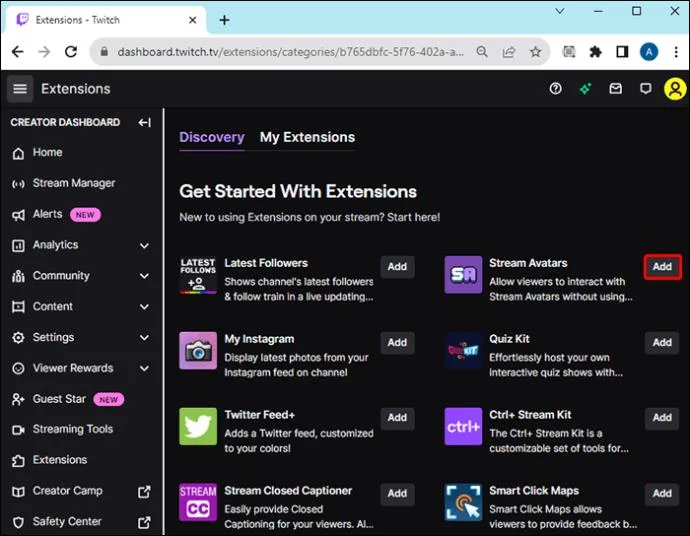The height and width of the screenshot is (536, 690).
Task: Bookmark this page with the star
Action: [x=535, y=52]
